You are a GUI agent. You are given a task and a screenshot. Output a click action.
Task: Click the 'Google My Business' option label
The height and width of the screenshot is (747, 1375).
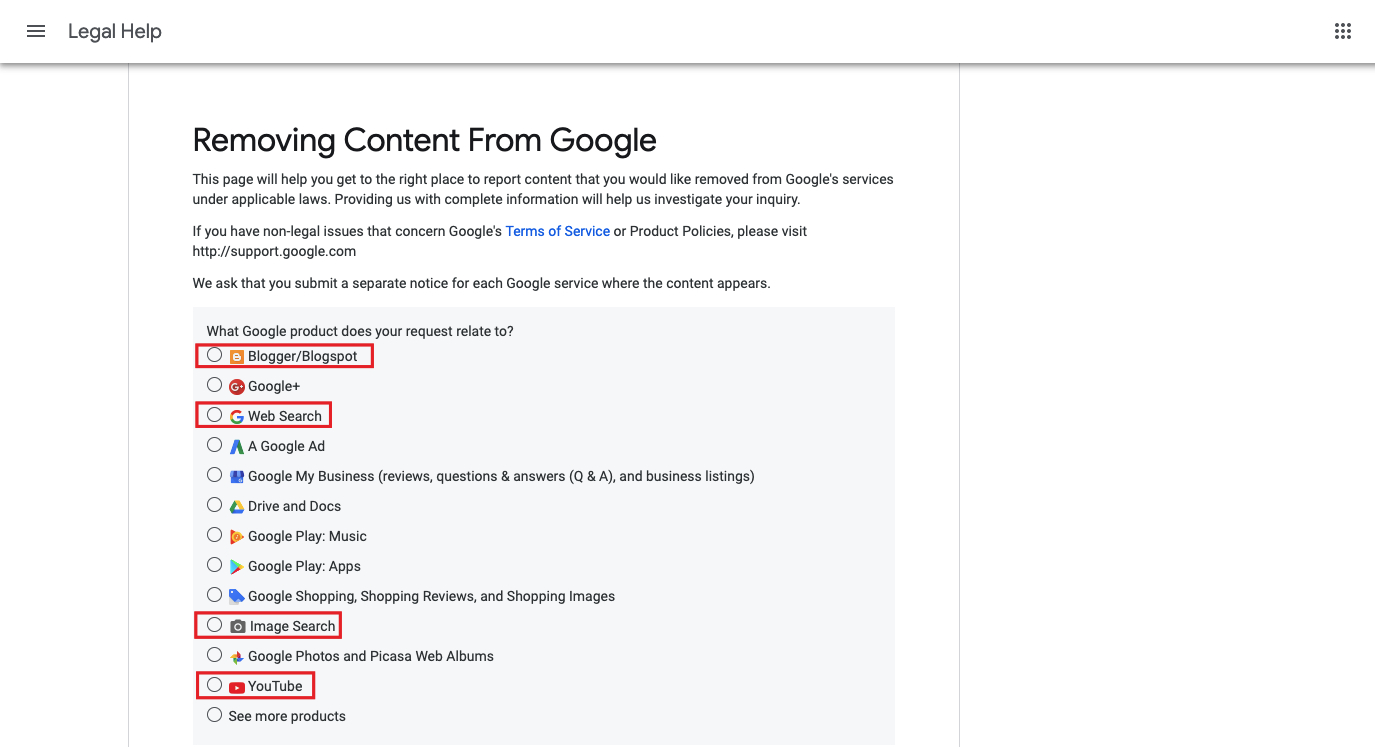click(502, 476)
